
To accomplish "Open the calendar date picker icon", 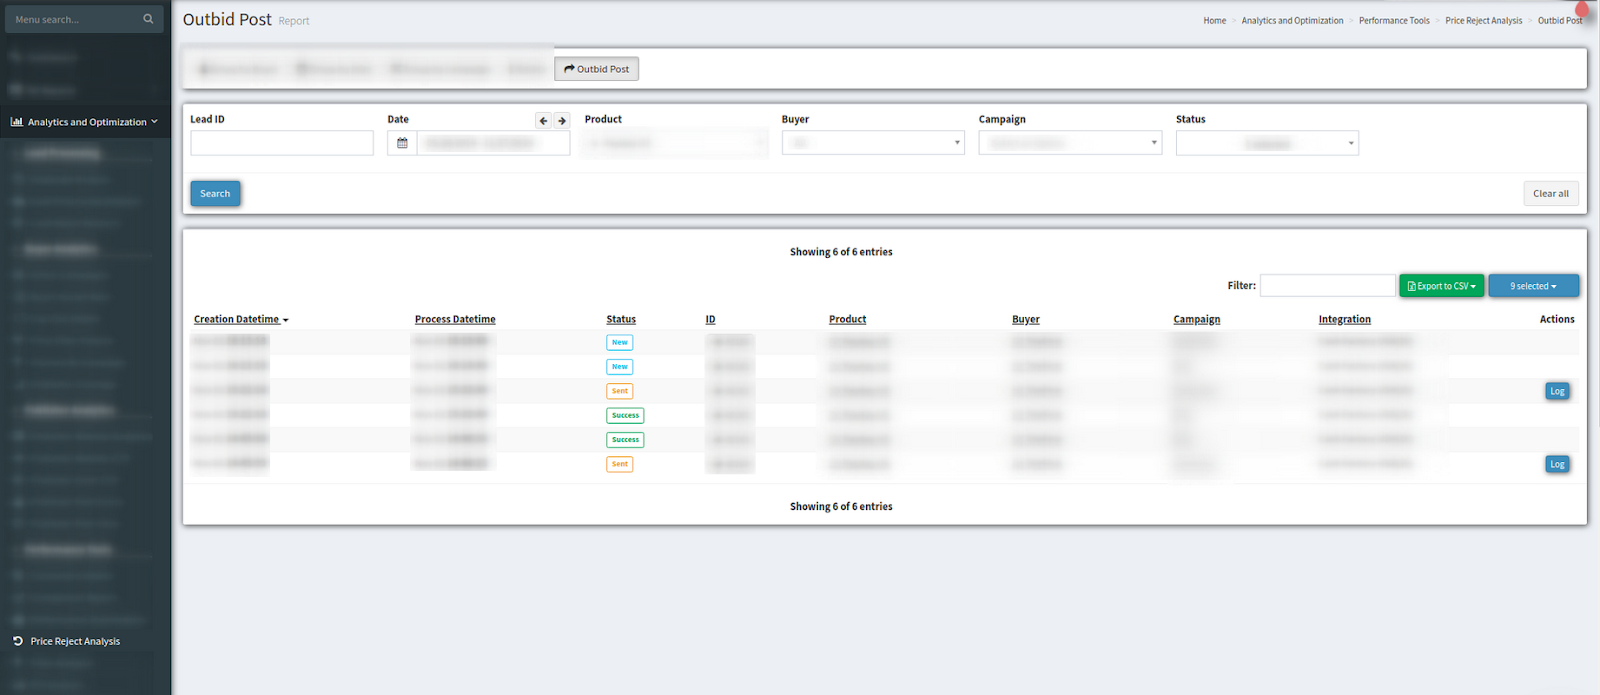I will click(x=402, y=143).
